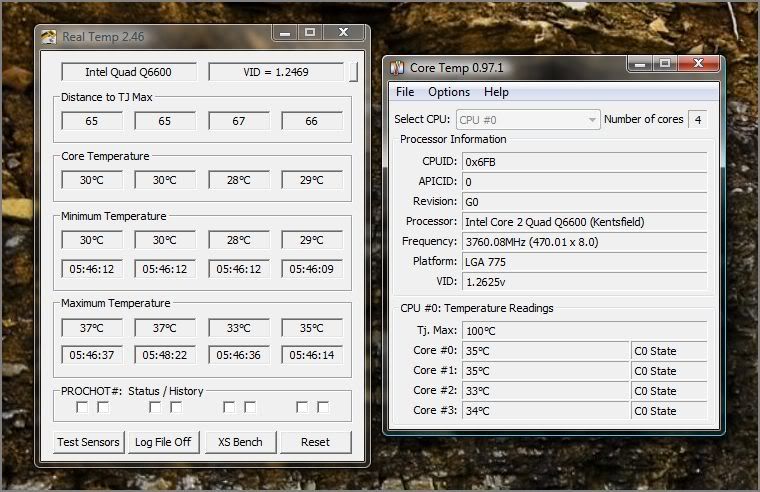Screen dimensions: 760x492
Task: Click the VID = 1.2469 field
Action: tap(276, 72)
